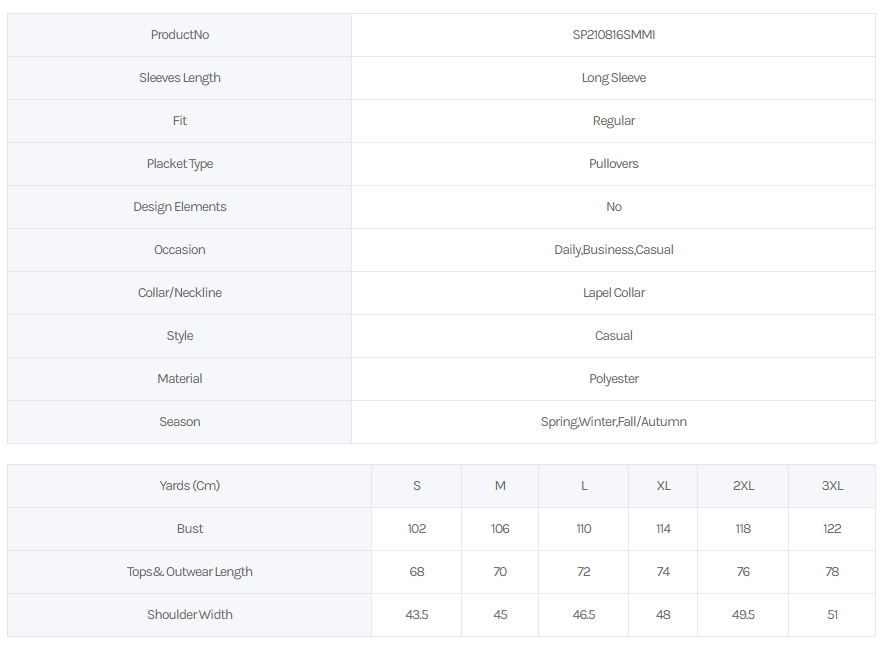This screenshot has height=646, width=887.
Task: Select the Lapel Collar value
Action: coord(613,293)
